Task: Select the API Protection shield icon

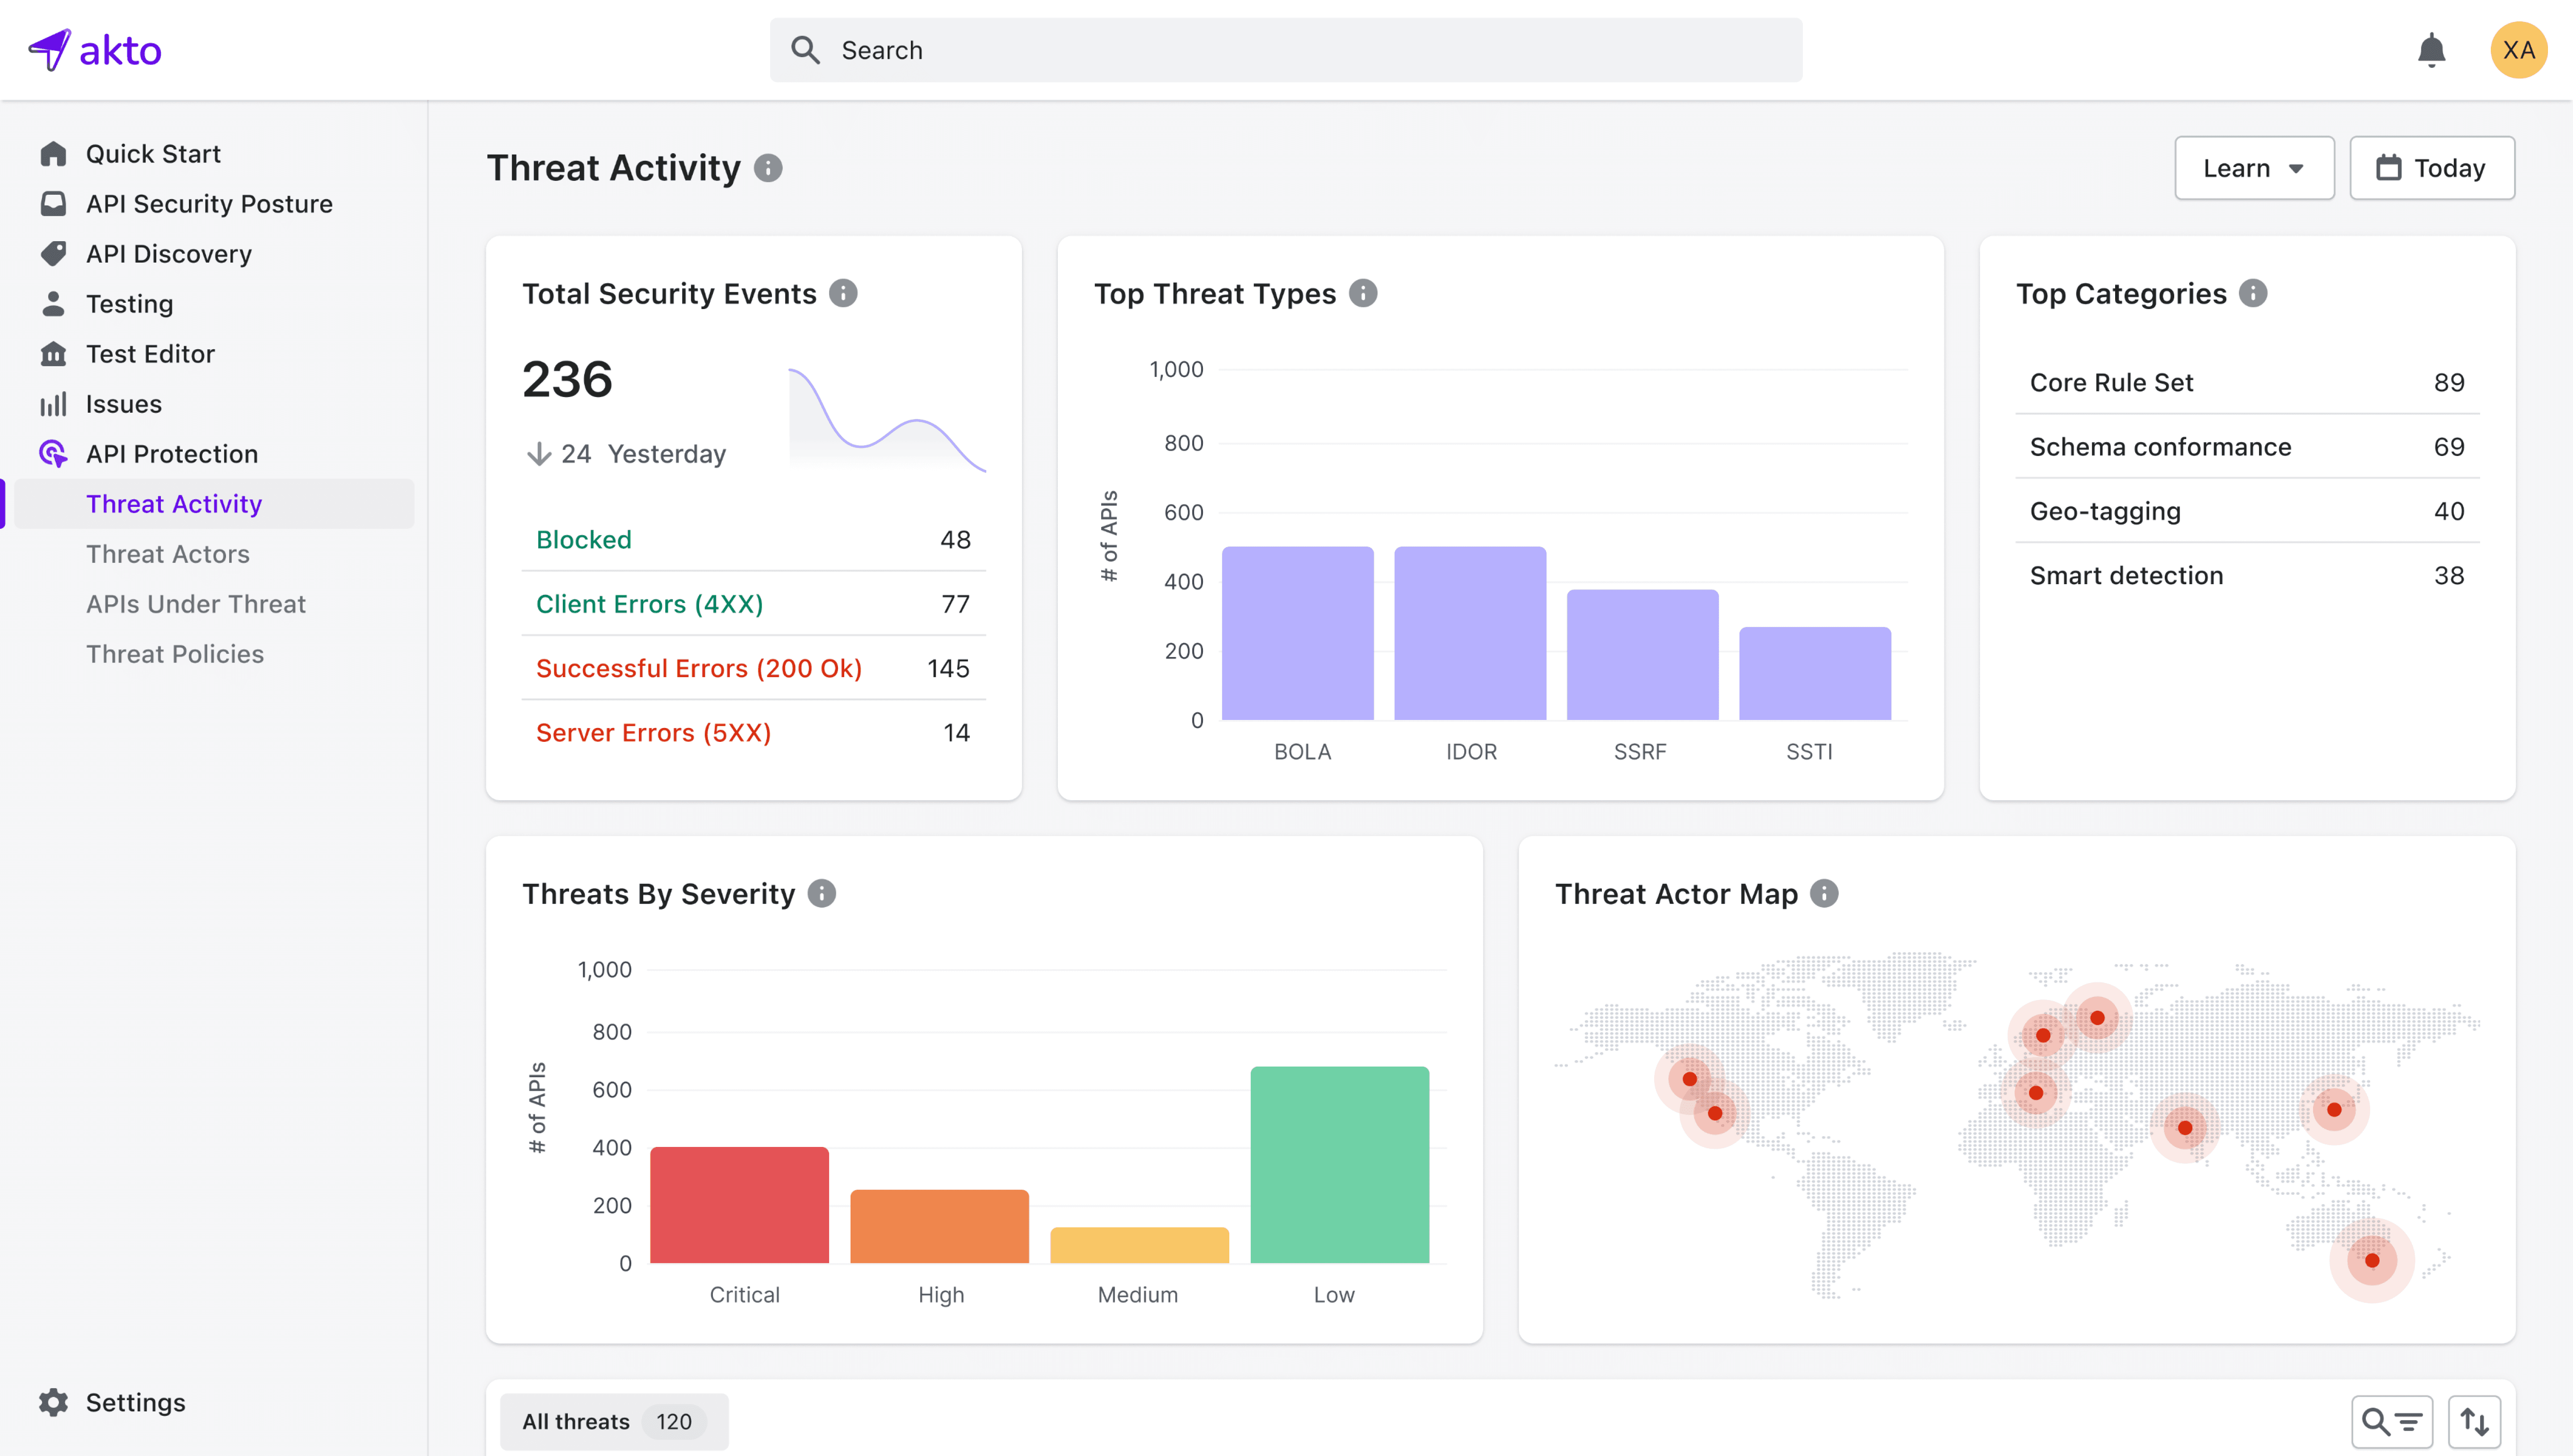Action: click(x=54, y=453)
